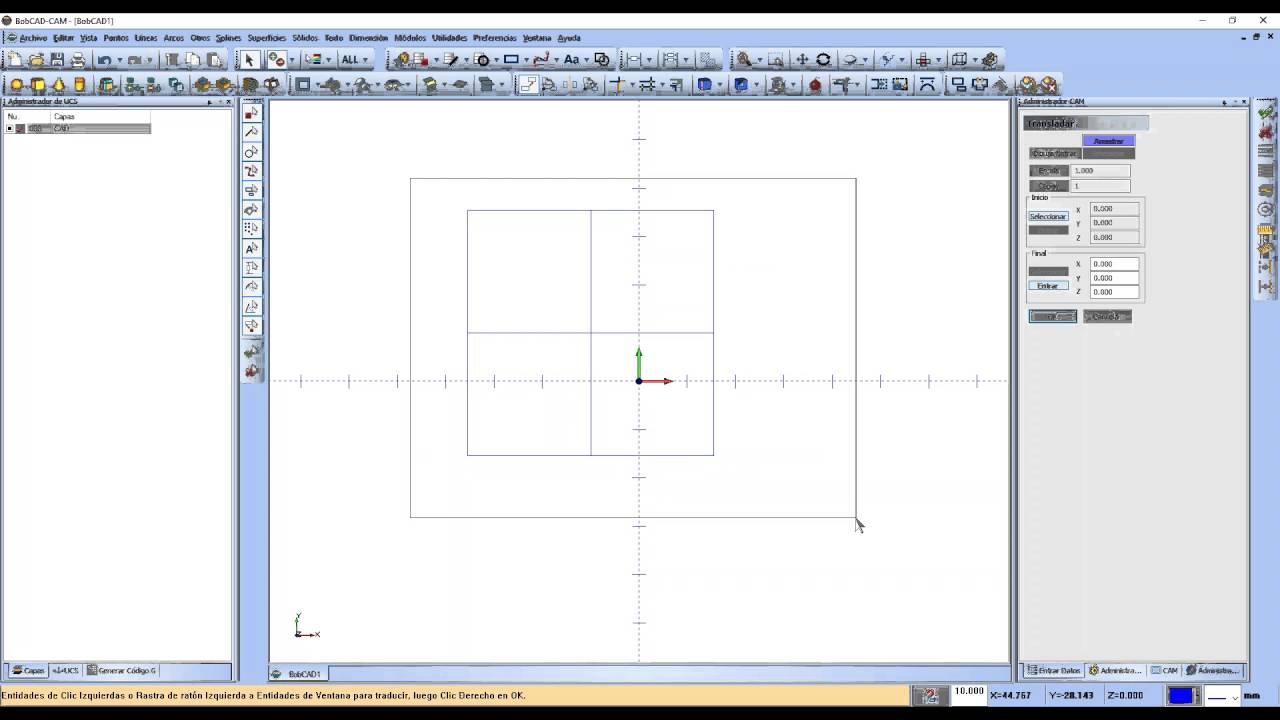
Task: Click the cone solid icon
Action: [59, 85]
